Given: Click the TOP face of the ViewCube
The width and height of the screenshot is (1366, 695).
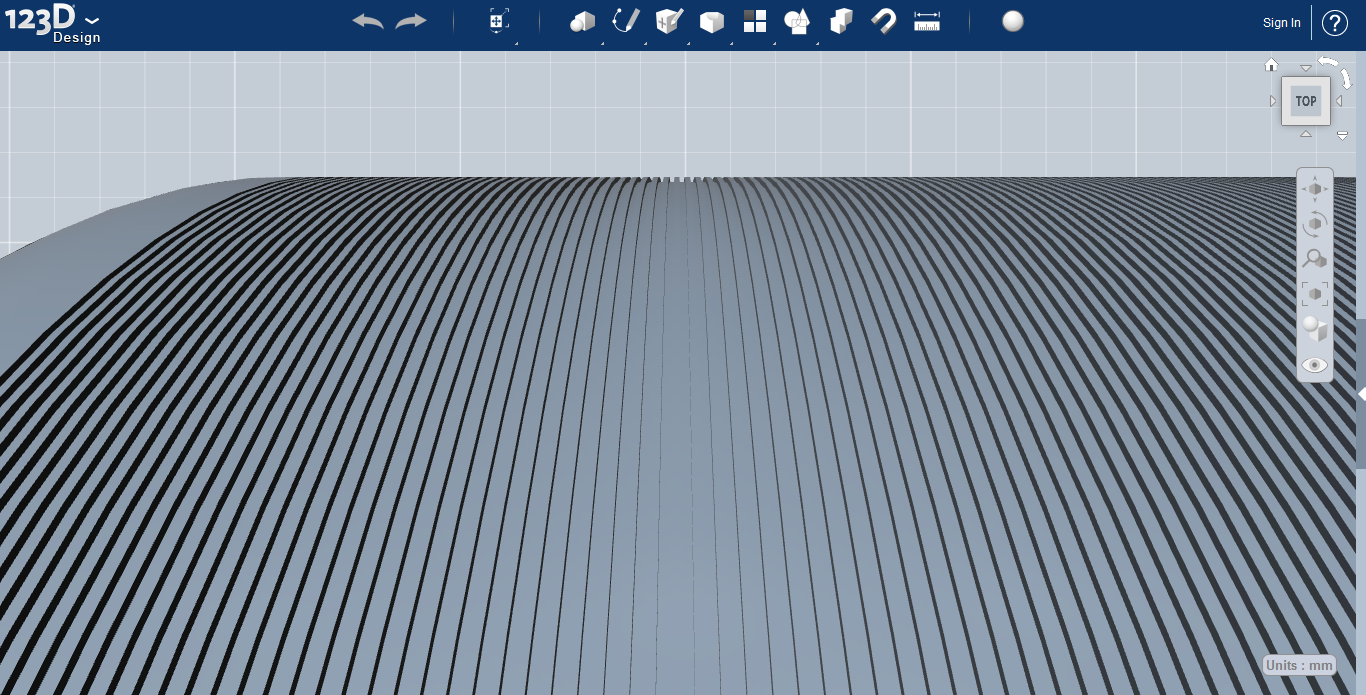Looking at the screenshot, I should pyautogui.click(x=1305, y=100).
